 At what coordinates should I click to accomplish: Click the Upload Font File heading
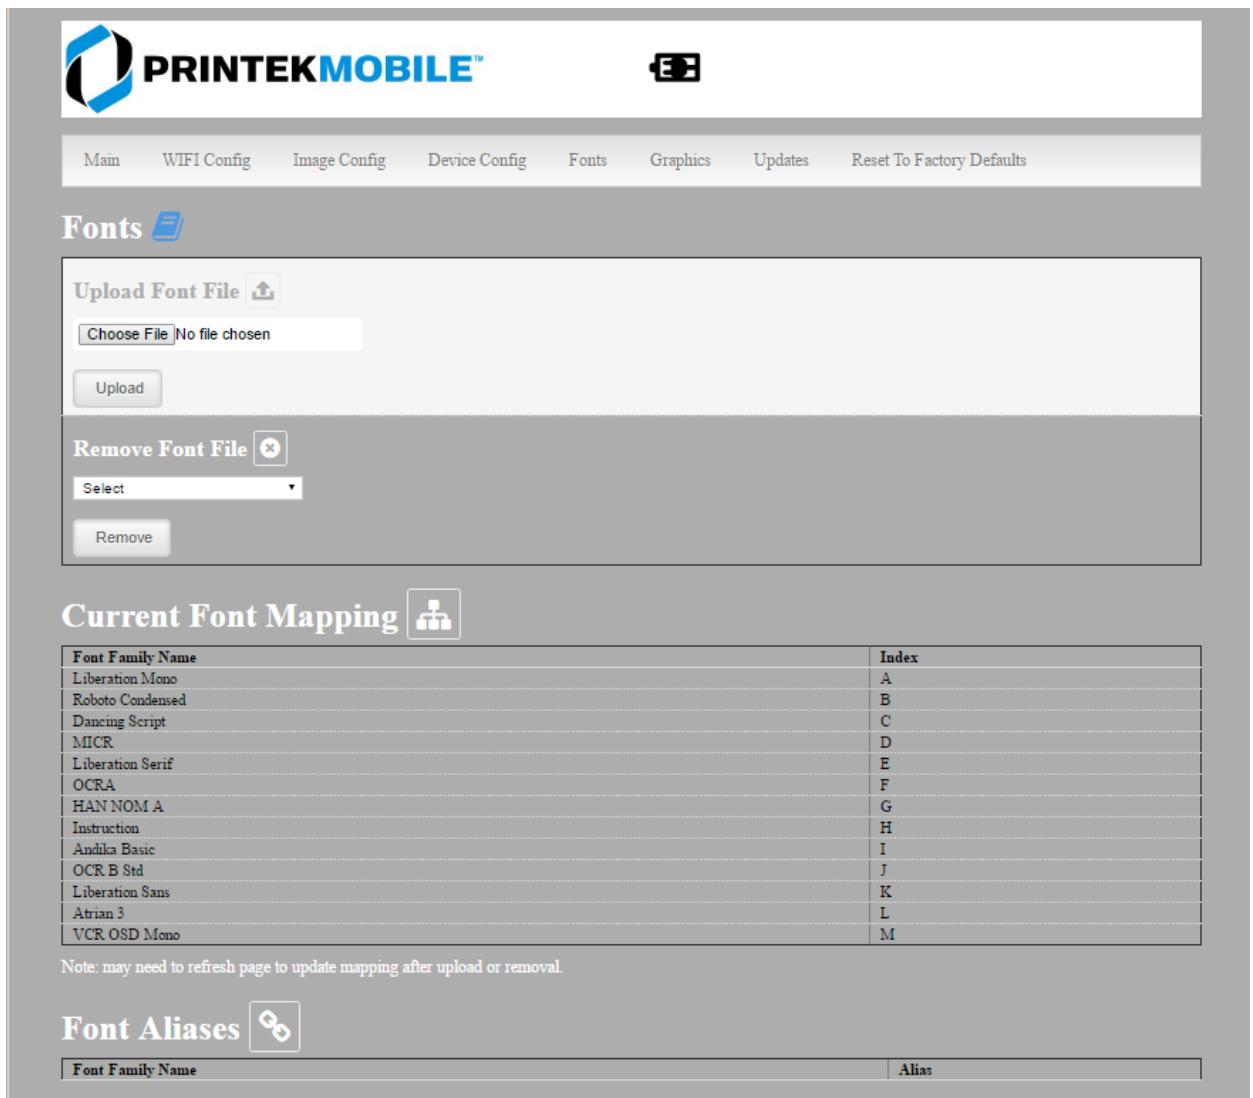coord(156,291)
